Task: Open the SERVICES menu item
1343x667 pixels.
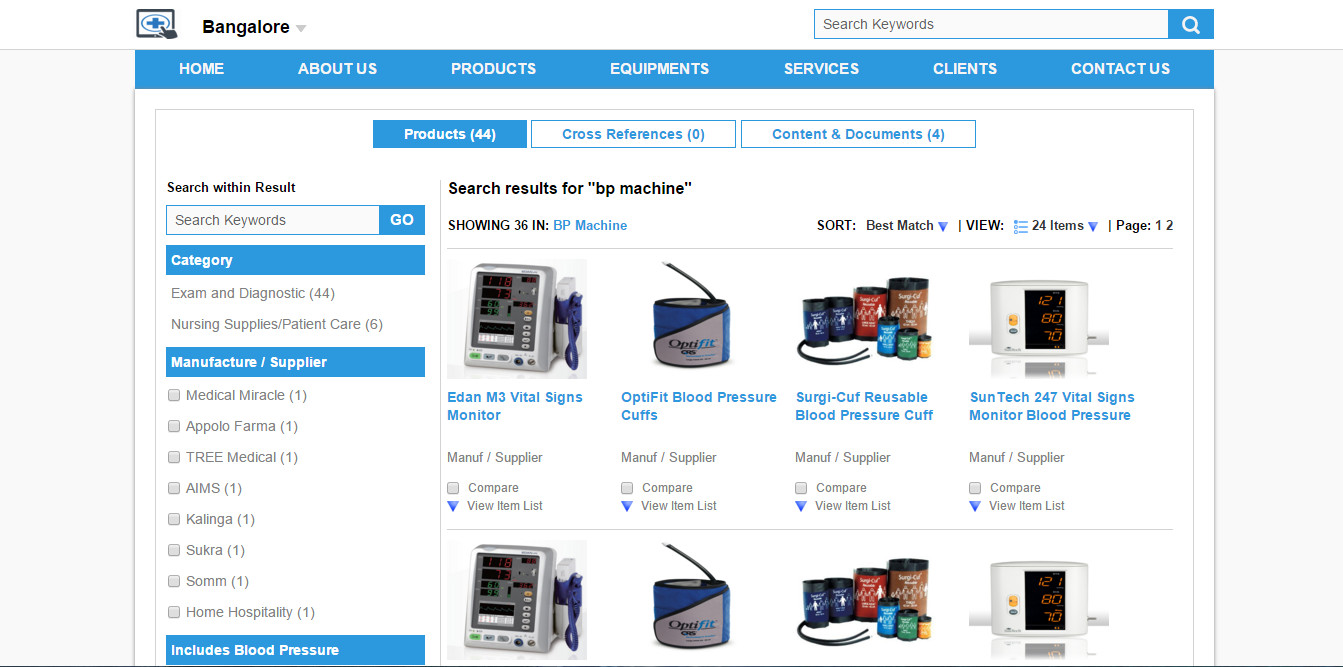Action: click(821, 69)
